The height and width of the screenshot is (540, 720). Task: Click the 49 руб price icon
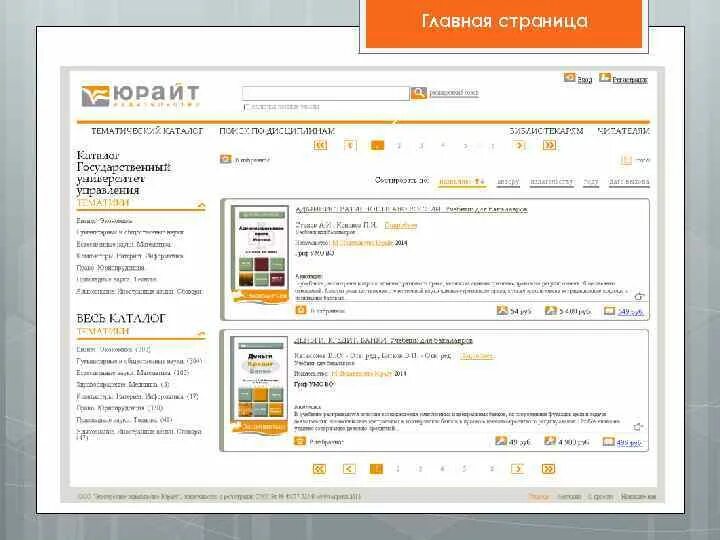click(501, 441)
